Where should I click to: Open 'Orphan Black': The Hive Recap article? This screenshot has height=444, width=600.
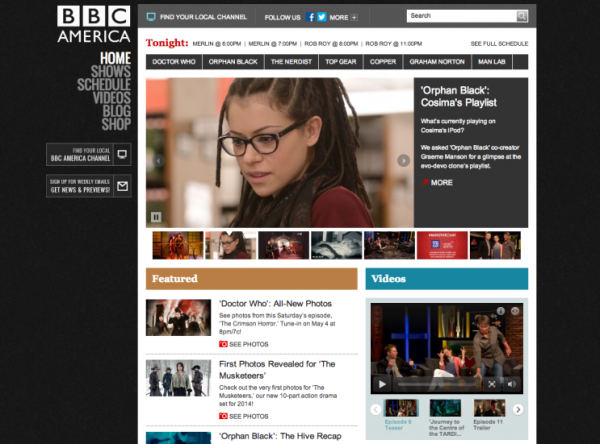280,436
